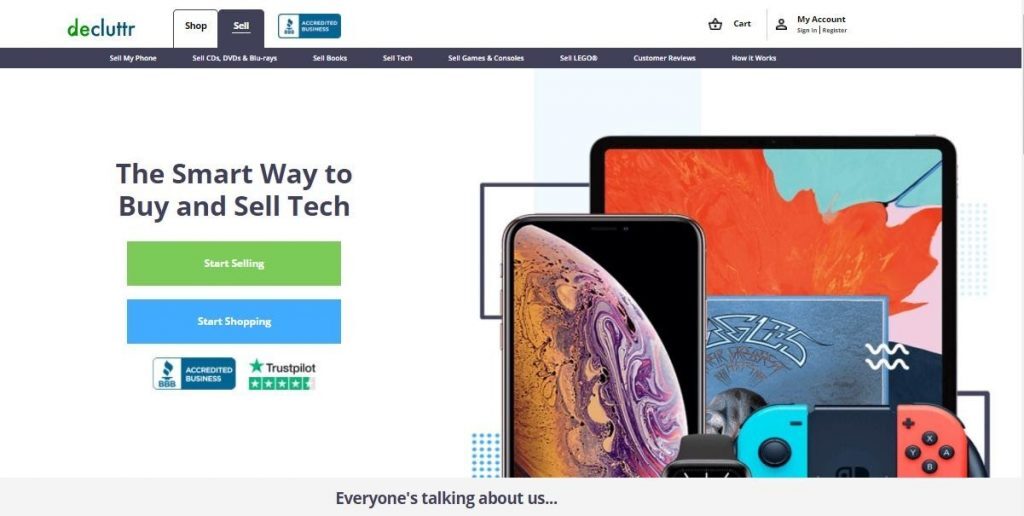Click the Sign In link
The image size is (1024, 516).
click(807, 31)
